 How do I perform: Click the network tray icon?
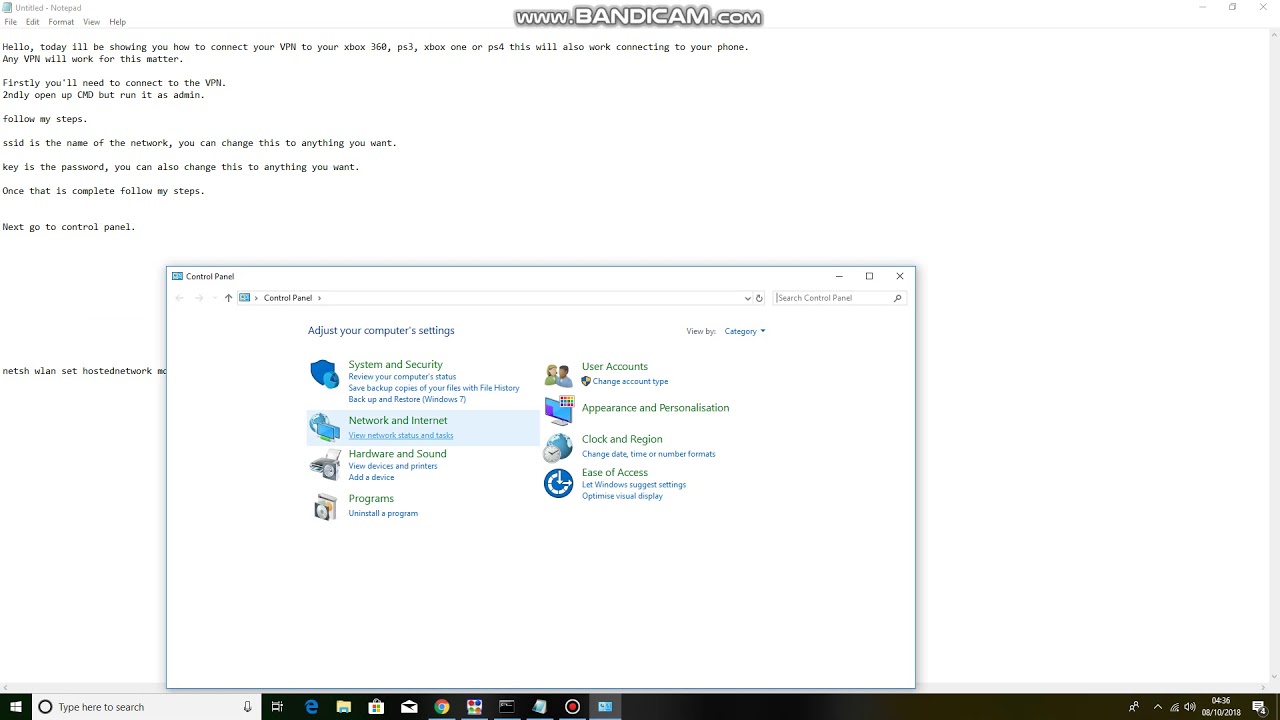point(1176,707)
